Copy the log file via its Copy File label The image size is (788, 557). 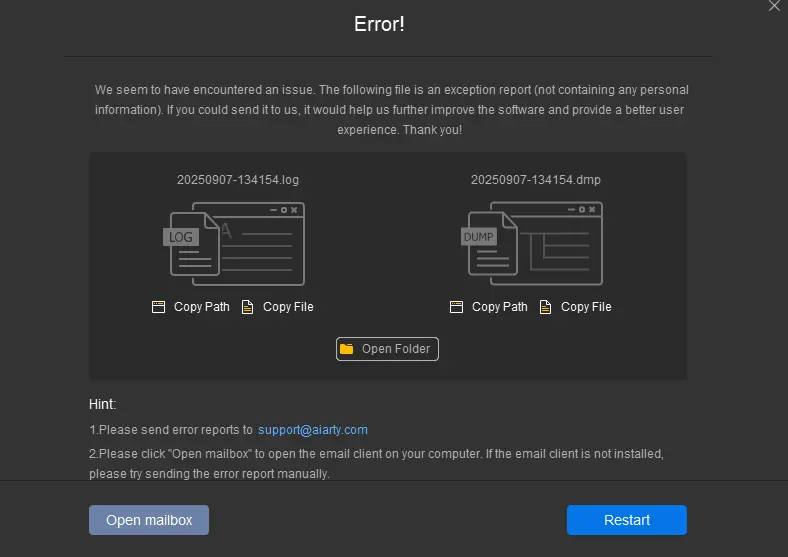[x=288, y=307]
